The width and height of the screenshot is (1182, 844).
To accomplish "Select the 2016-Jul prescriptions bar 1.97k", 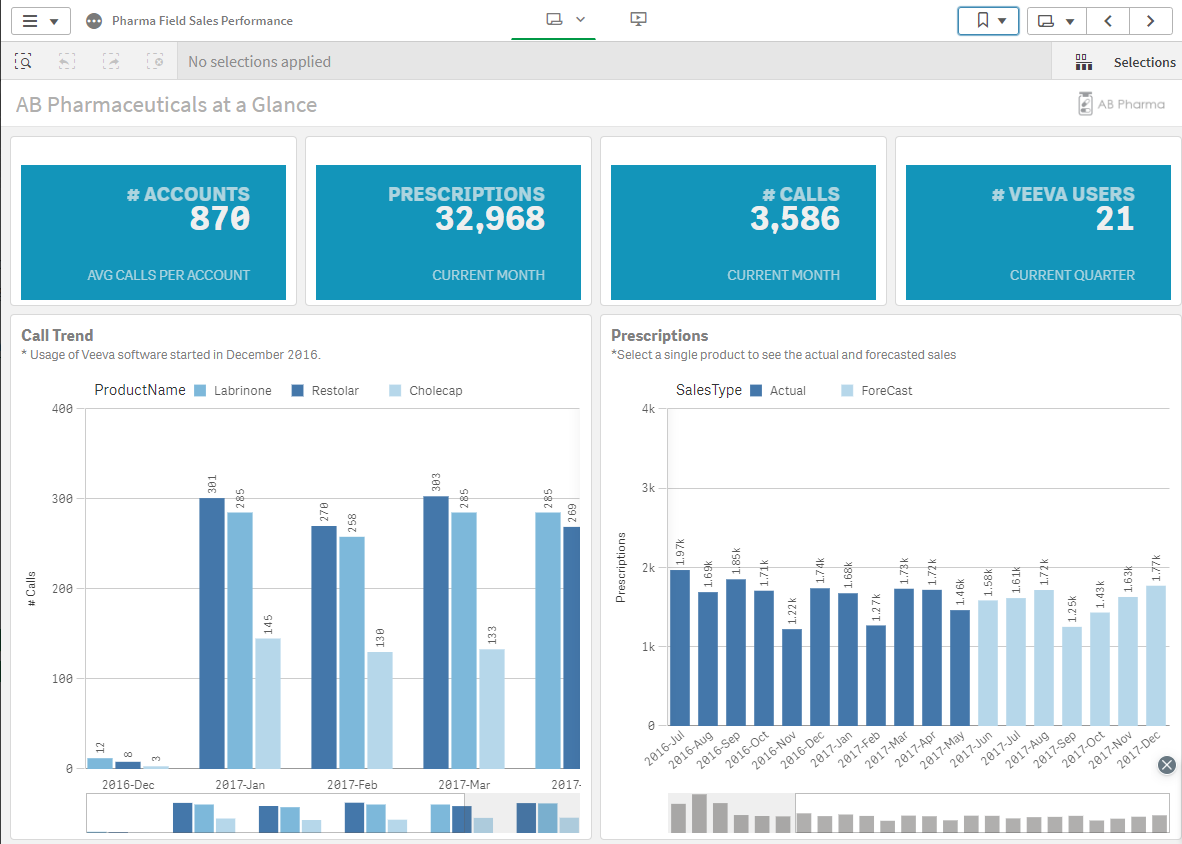I will [x=680, y=647].
